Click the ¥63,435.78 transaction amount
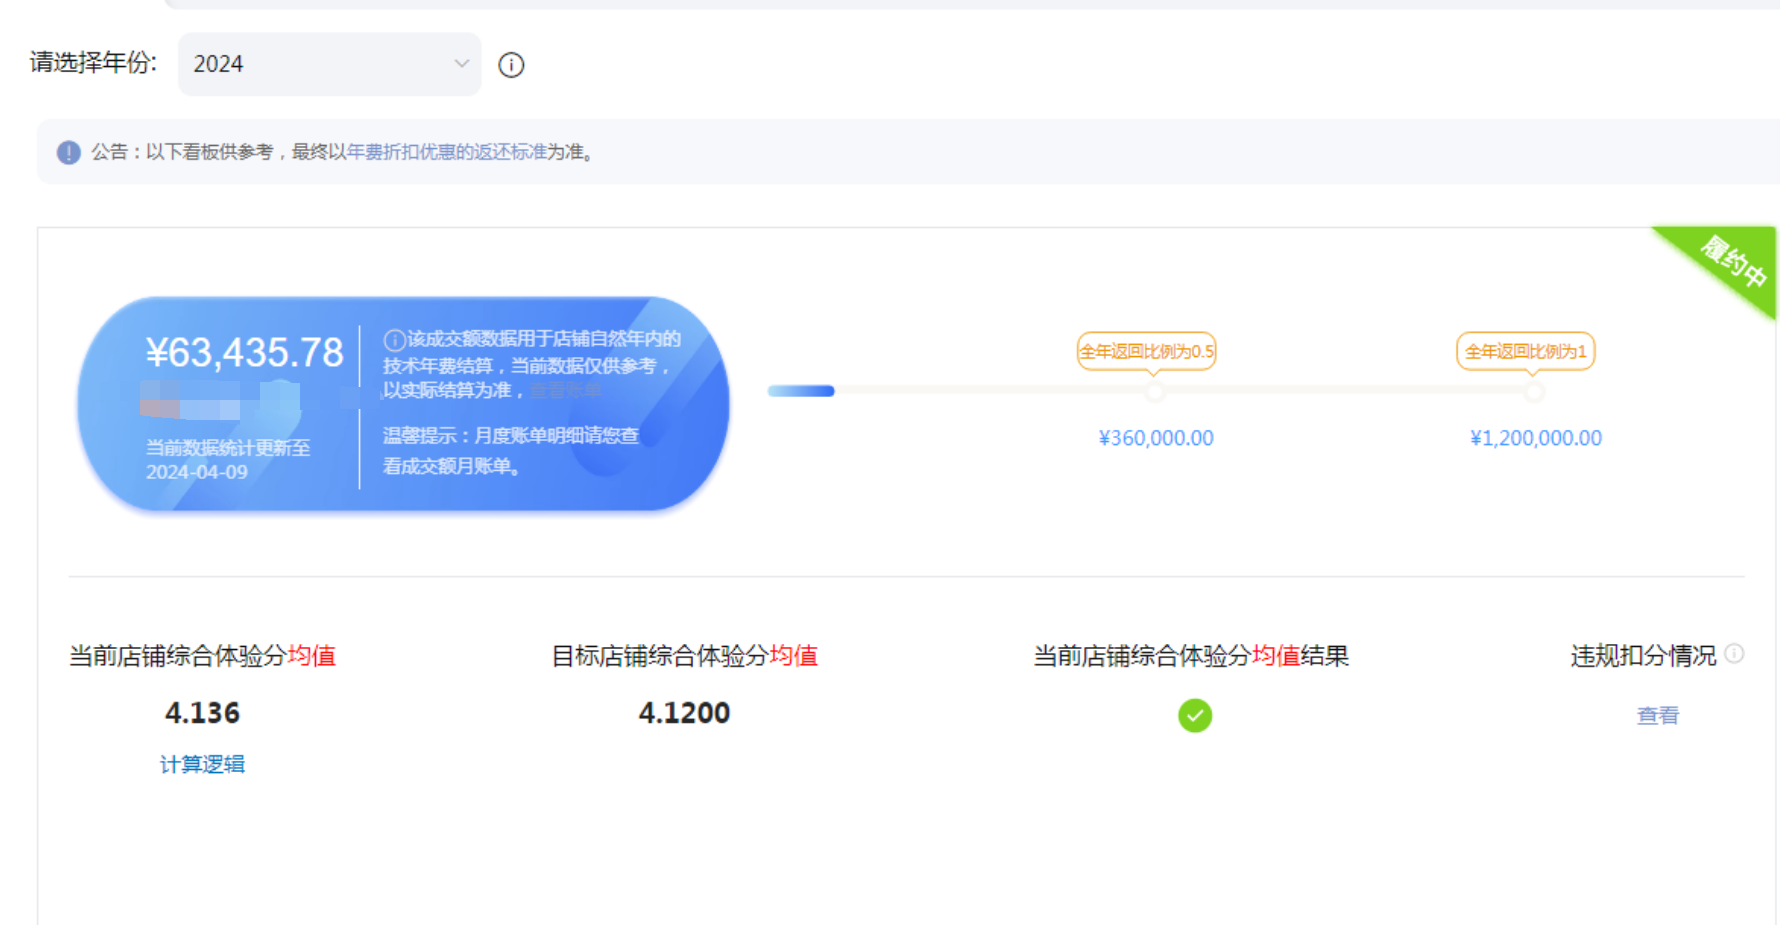The width and height of the screenshot is (1780, 925). (x=244, y=353)
